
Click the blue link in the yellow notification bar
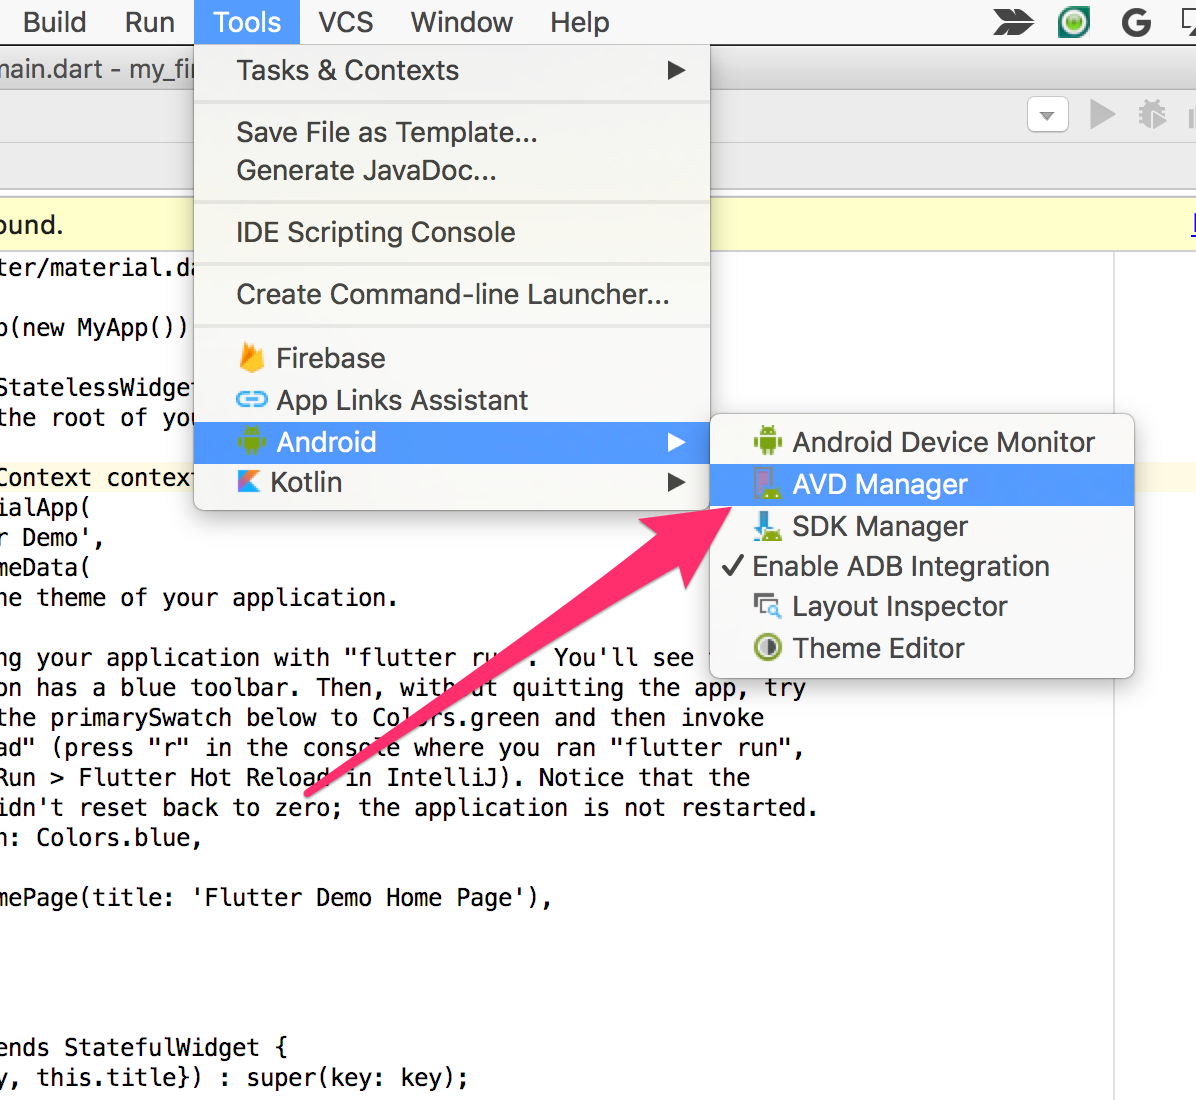tap(1193, 224)
